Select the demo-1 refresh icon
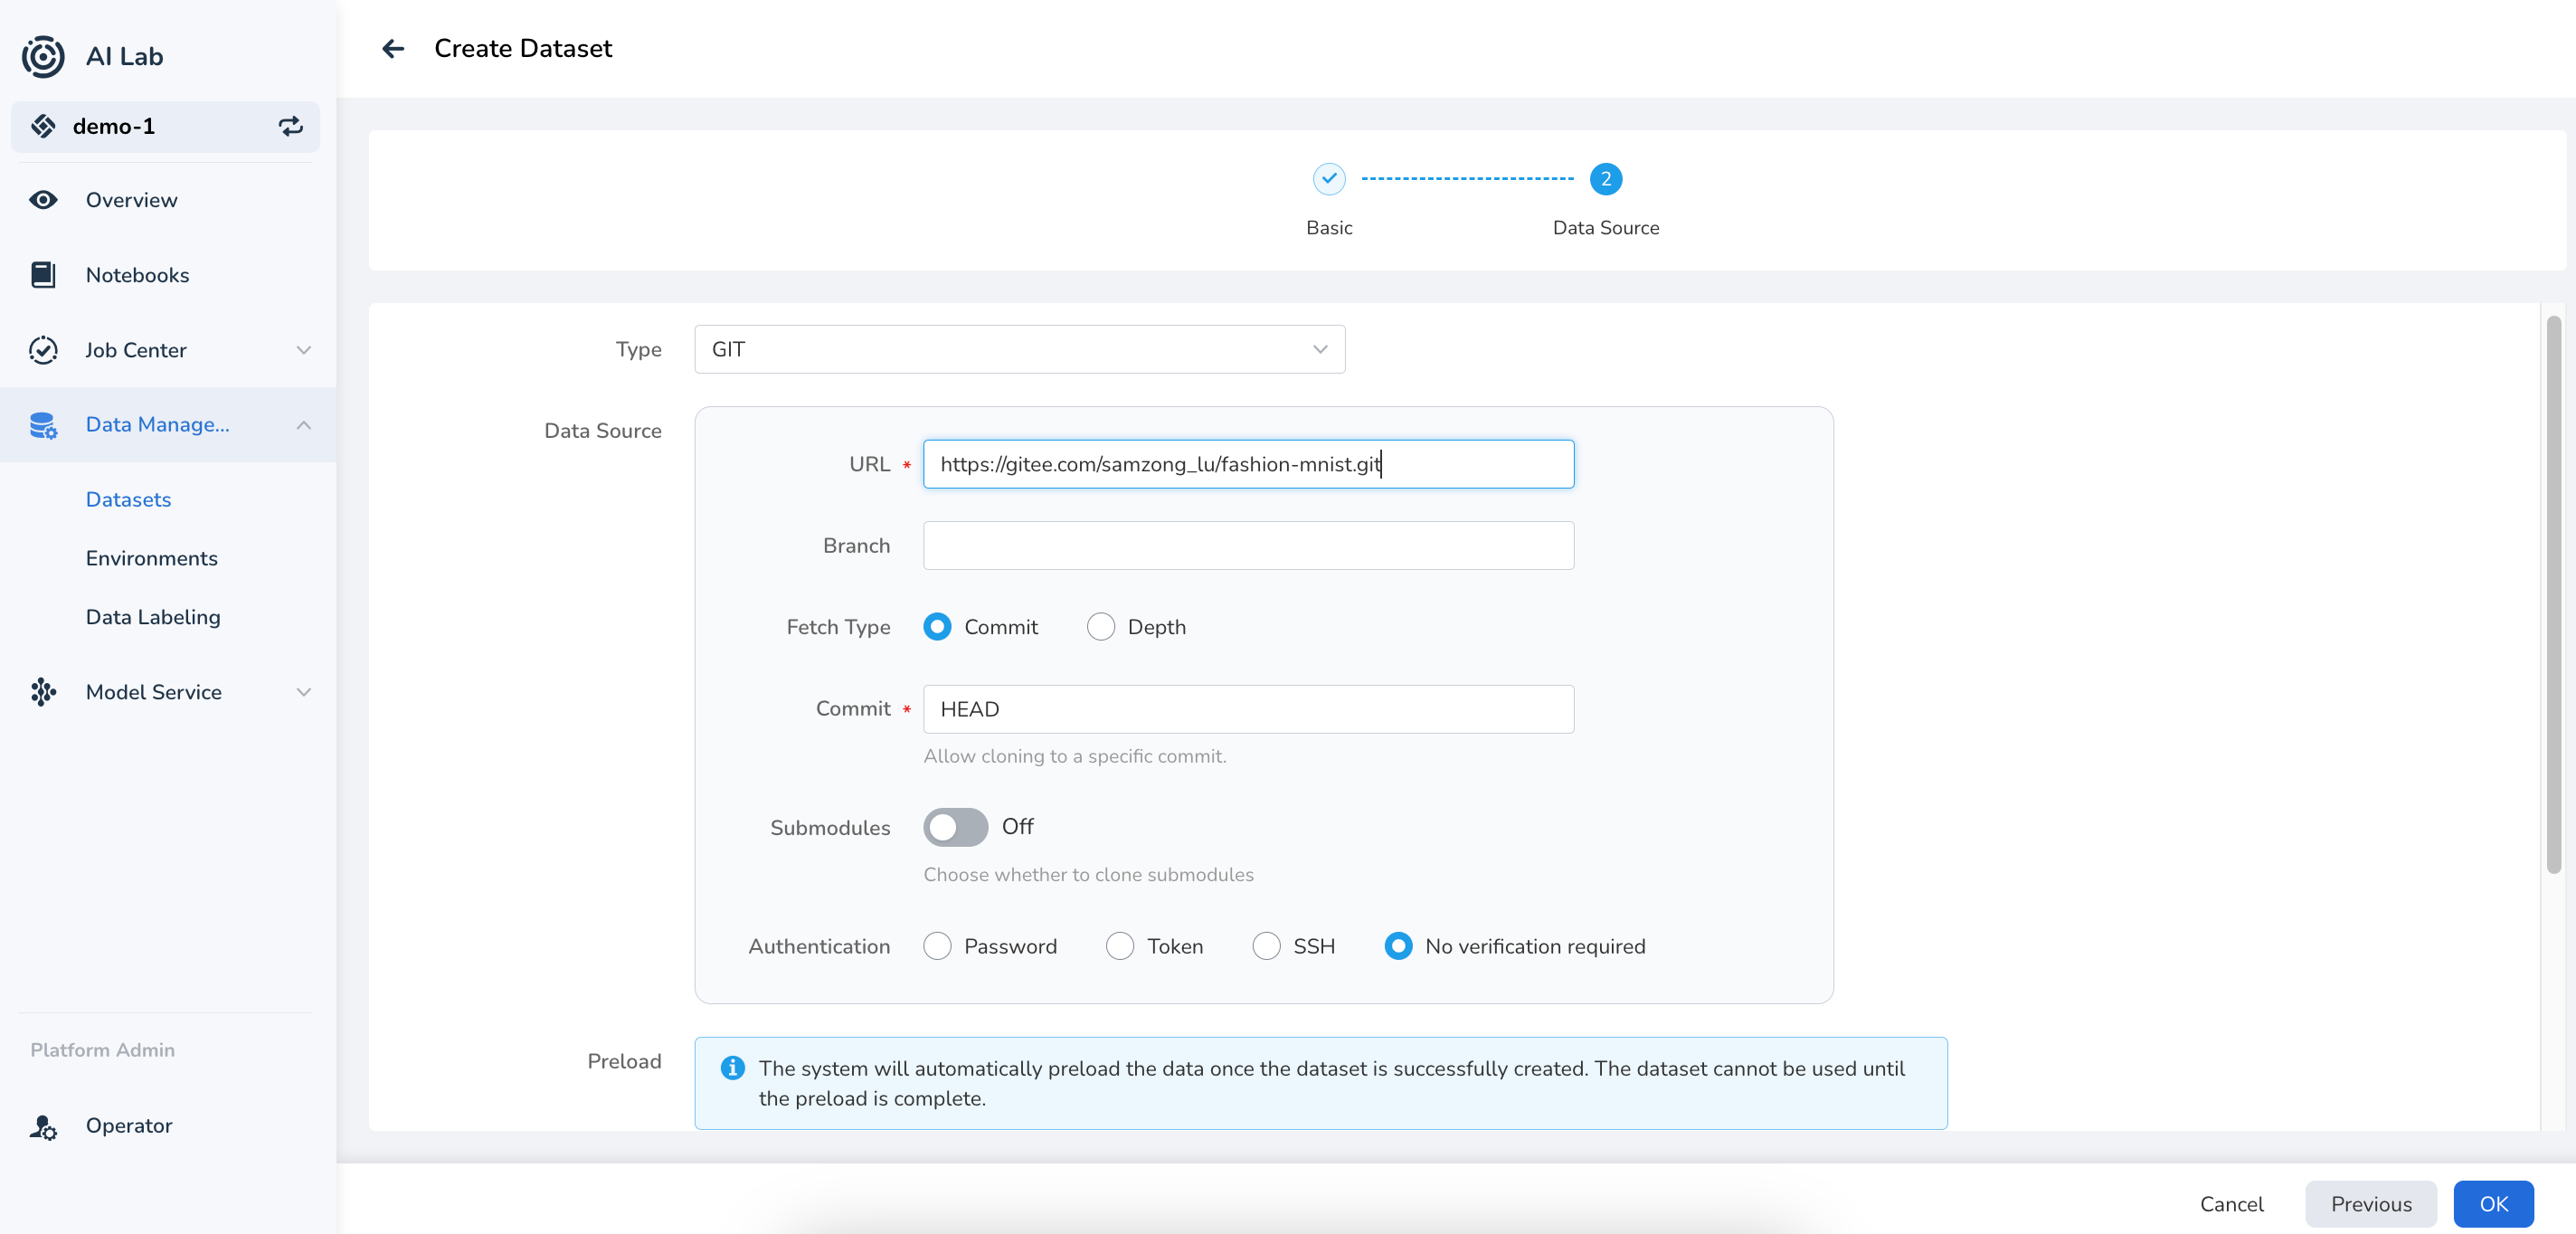Viewport: 2576px width, 1234px height. tap(289, 125)
